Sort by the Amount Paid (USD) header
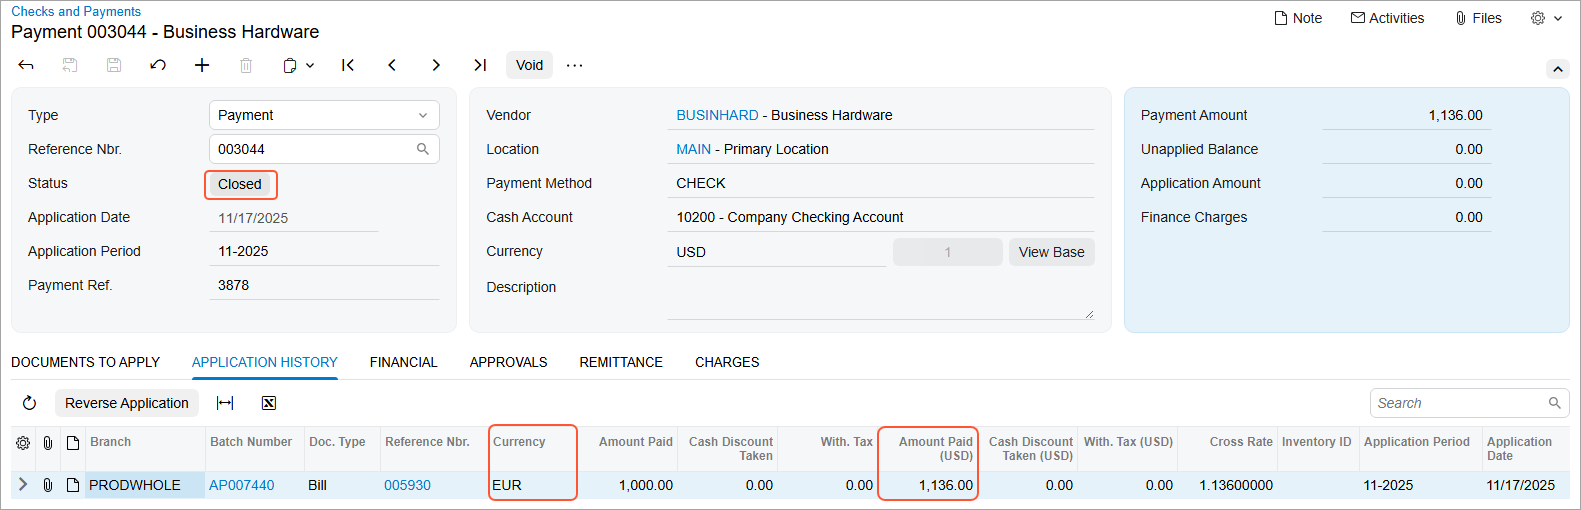The image size is (1581, 510). coord(928,448)
